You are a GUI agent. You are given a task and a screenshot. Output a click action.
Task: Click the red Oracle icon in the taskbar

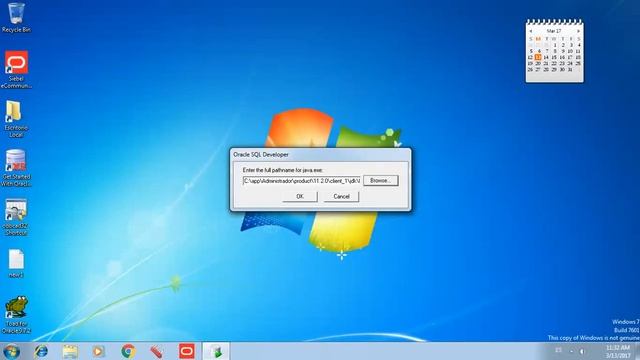click(187, 351)
